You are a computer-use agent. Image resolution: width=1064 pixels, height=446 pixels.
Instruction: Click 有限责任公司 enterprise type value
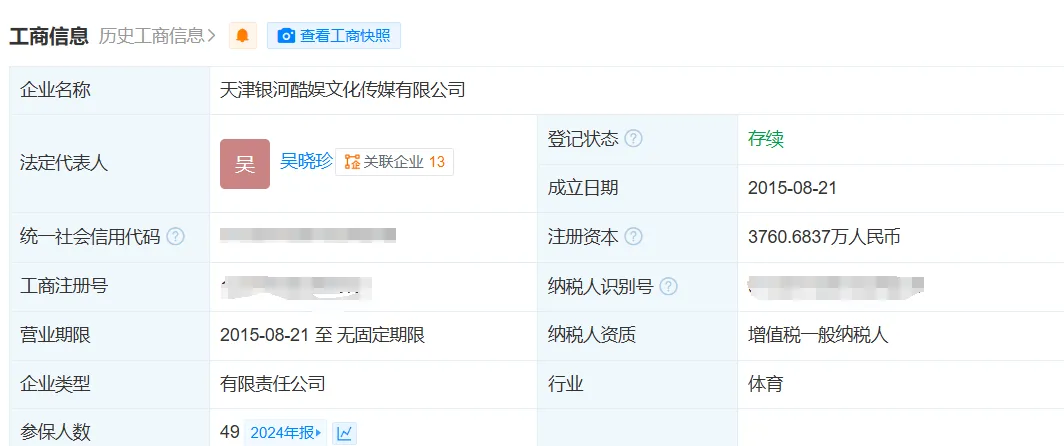[273, 384]
